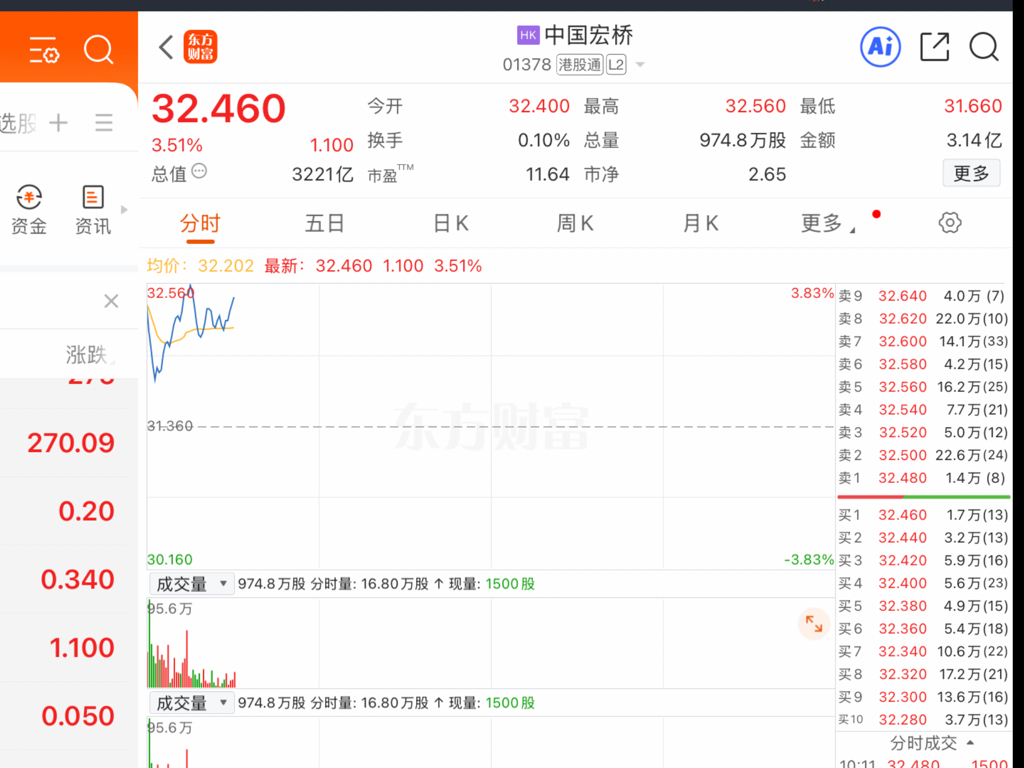Tap the sidebar search magnifier

(99, 50)
